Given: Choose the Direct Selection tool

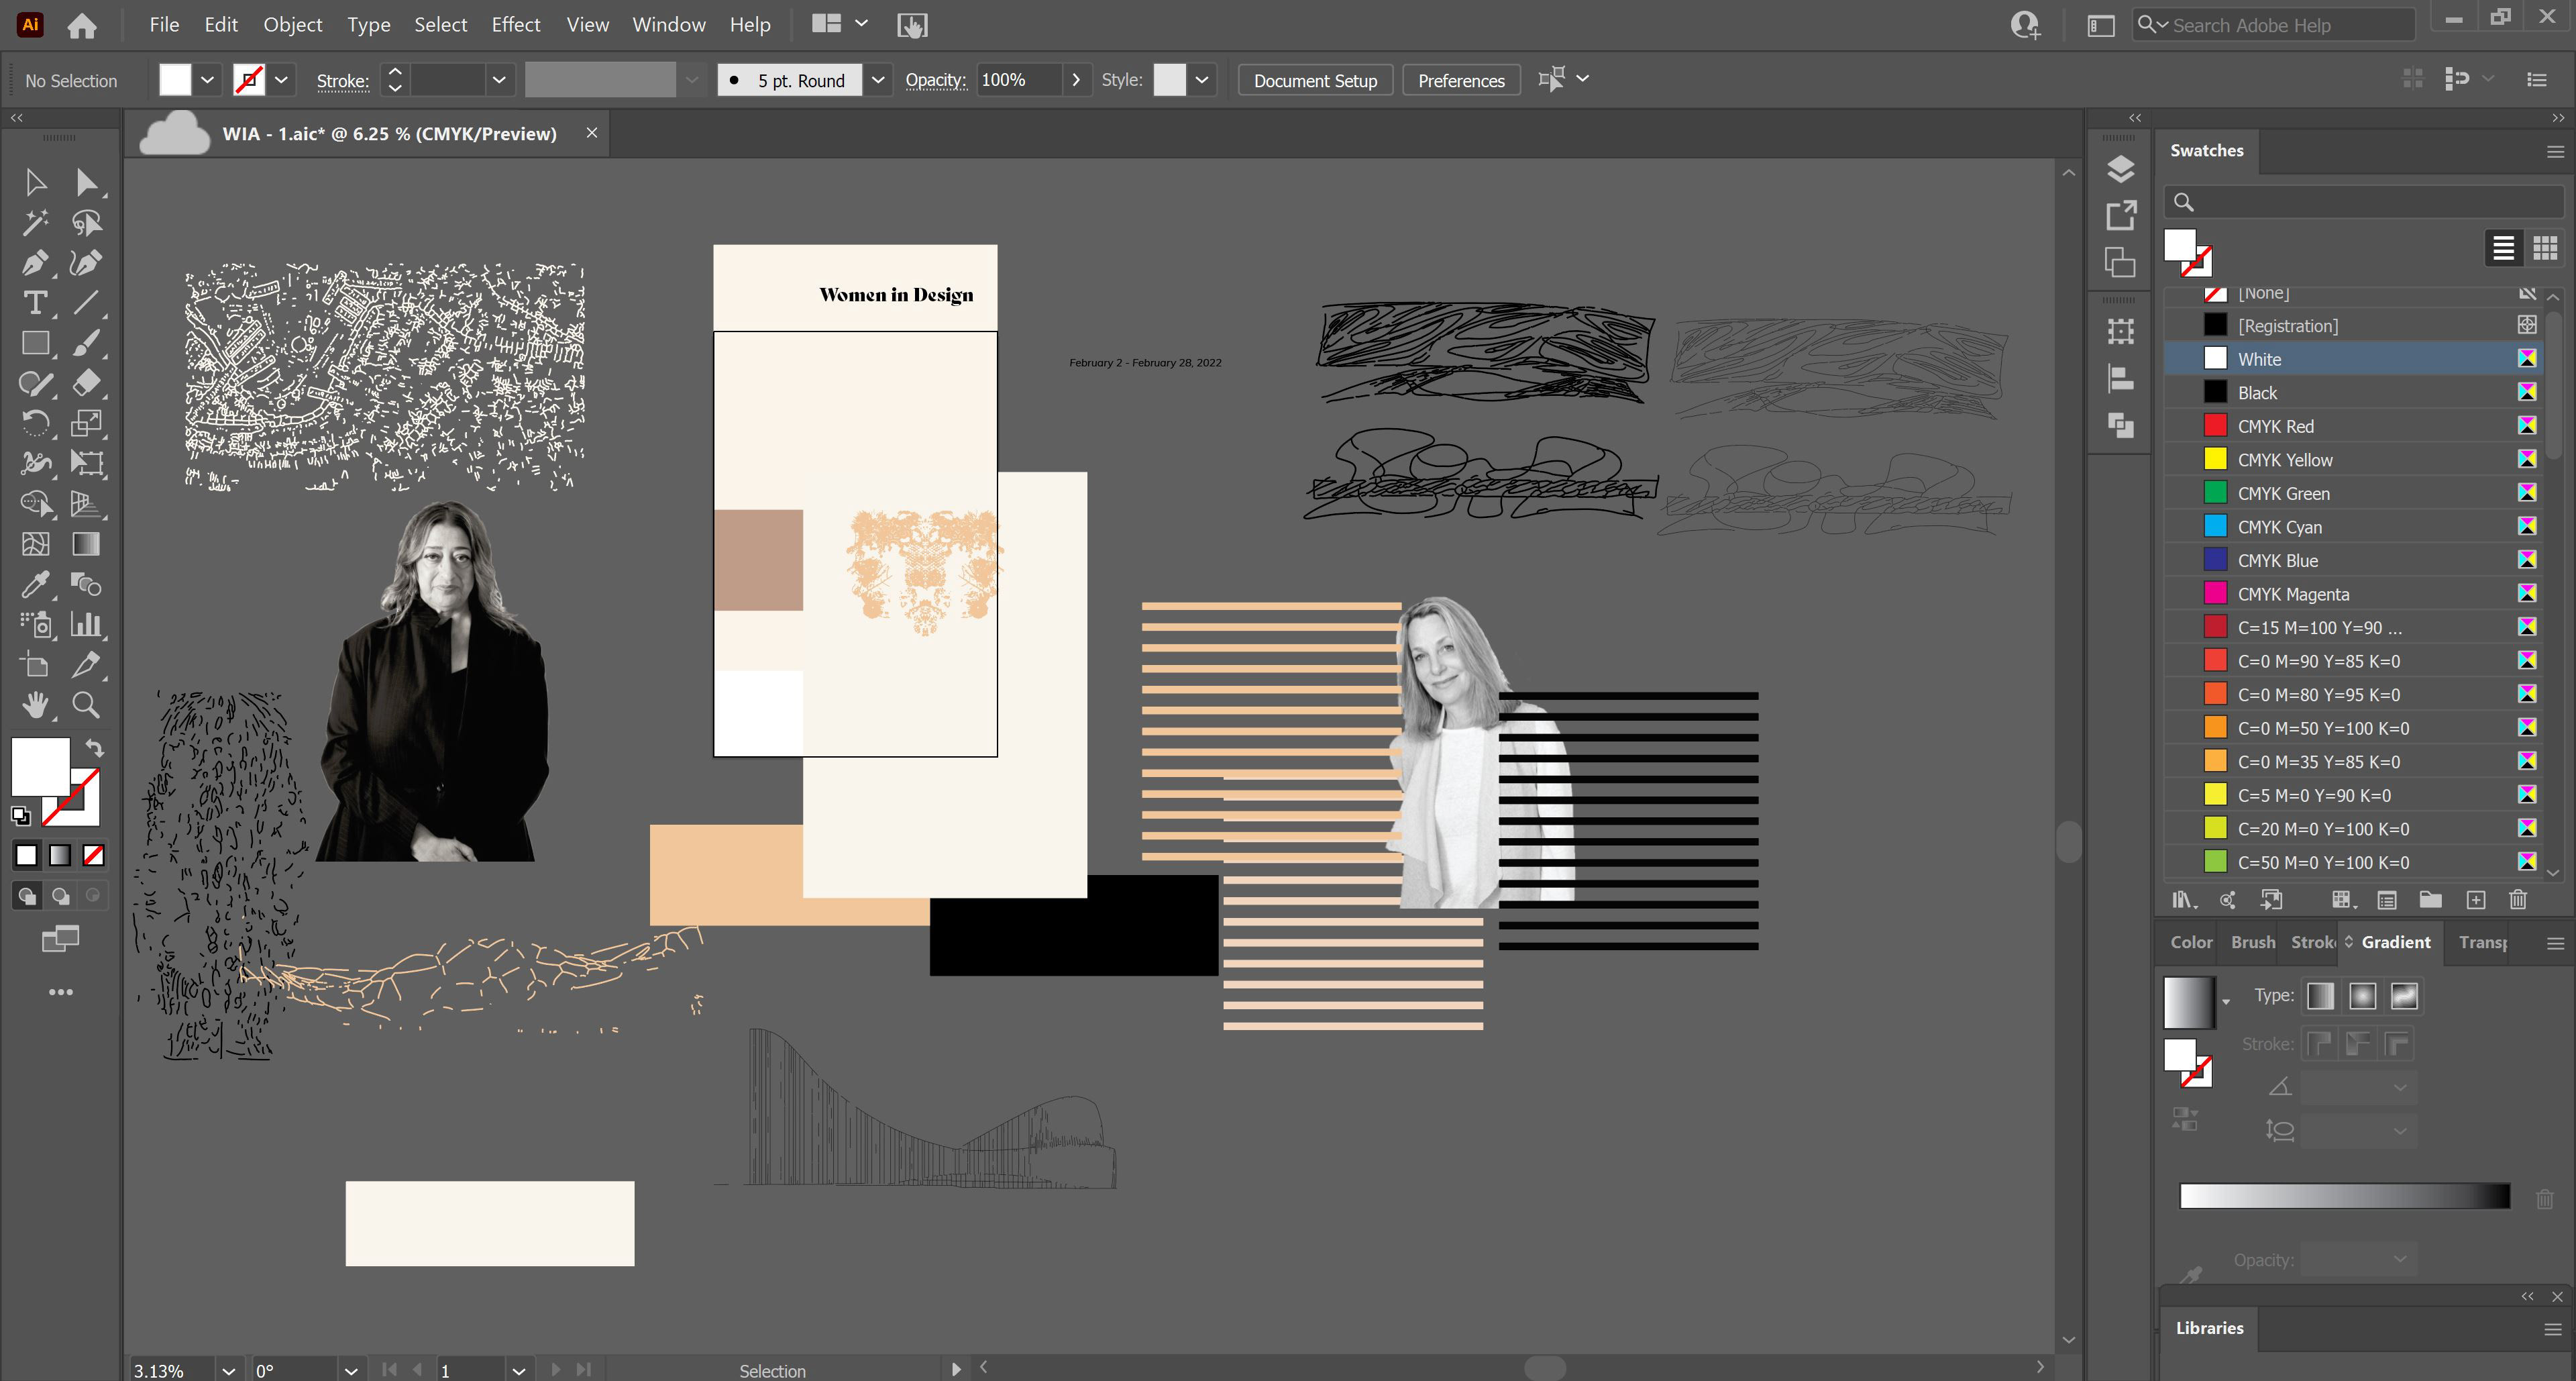Looking at the screenshot, I should [86, 182].
